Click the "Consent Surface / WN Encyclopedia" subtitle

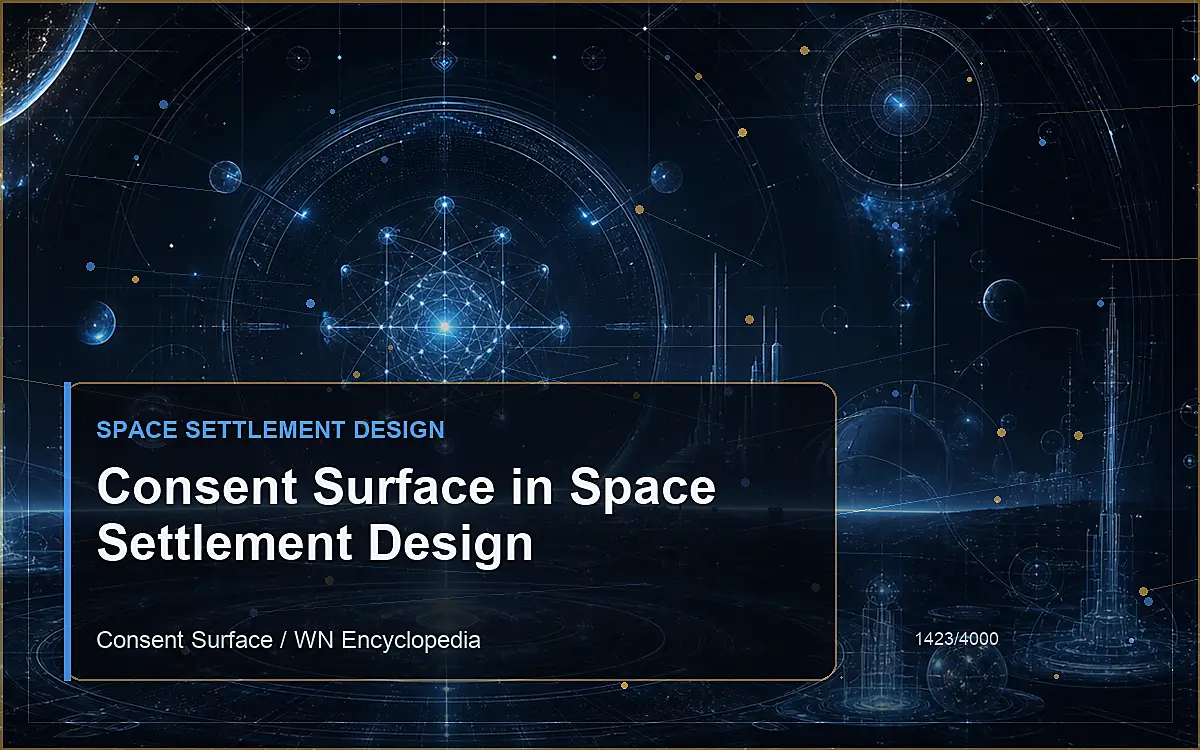pyautogui.click(x=288, y=639)
